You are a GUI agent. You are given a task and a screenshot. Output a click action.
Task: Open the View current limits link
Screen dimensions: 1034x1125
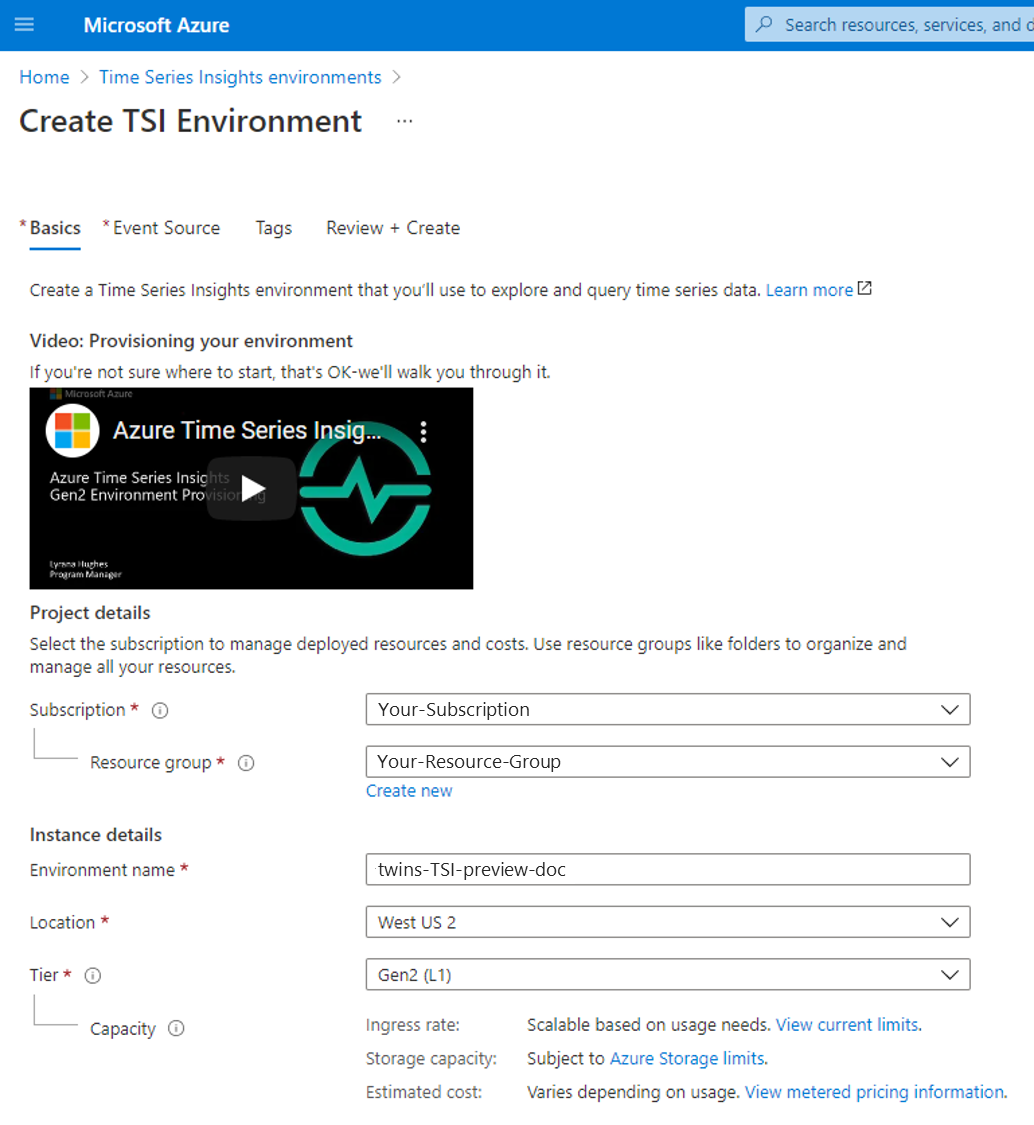click(x=847, y=1025)
